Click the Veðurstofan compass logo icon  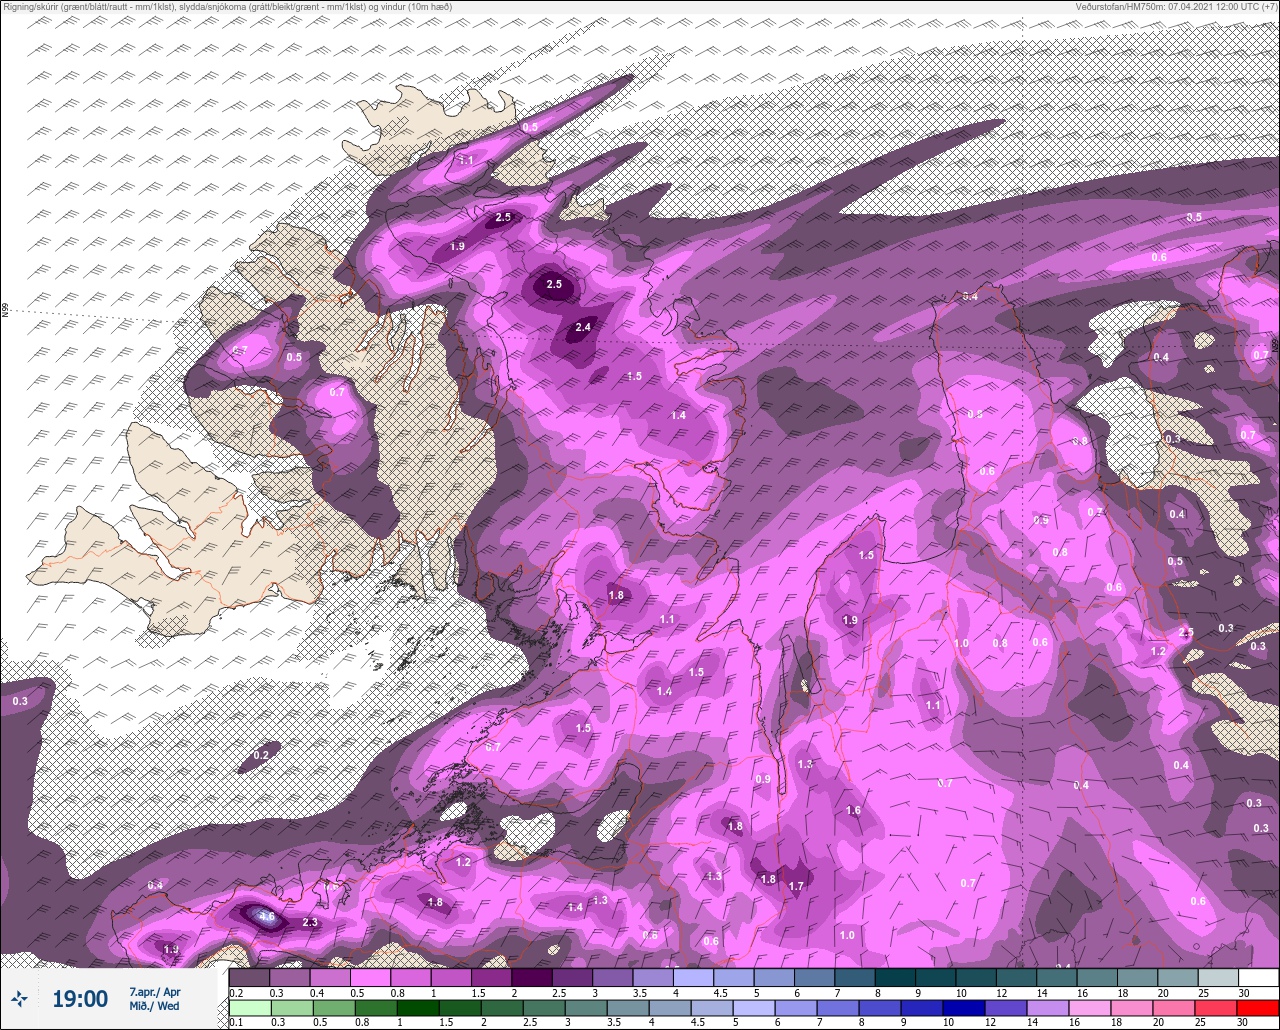(x=19, y=999)
